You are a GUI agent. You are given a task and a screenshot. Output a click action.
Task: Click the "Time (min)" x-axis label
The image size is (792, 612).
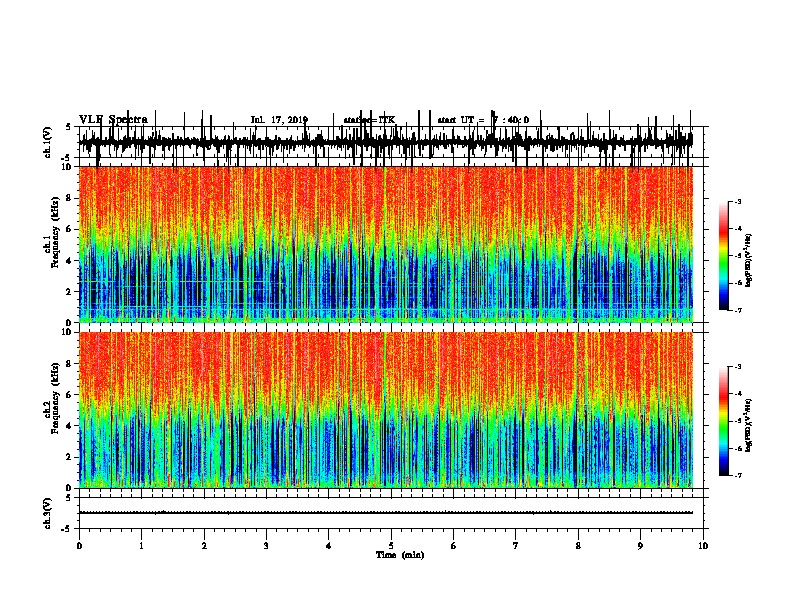click(400, 554)
